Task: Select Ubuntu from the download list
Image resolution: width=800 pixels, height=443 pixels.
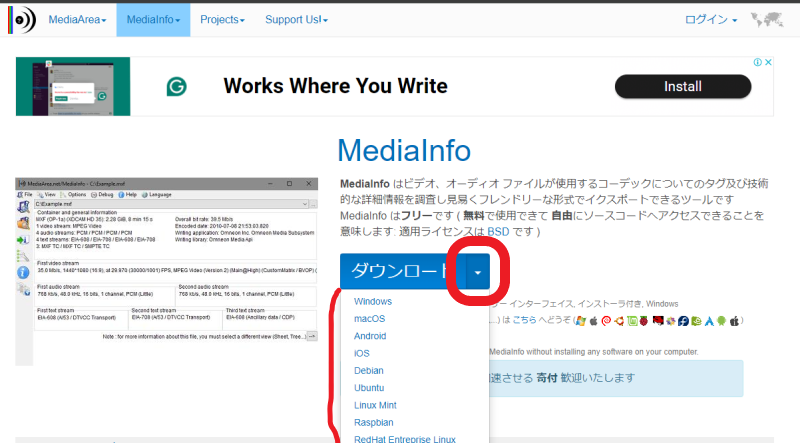Action: (x=369, y=388)
